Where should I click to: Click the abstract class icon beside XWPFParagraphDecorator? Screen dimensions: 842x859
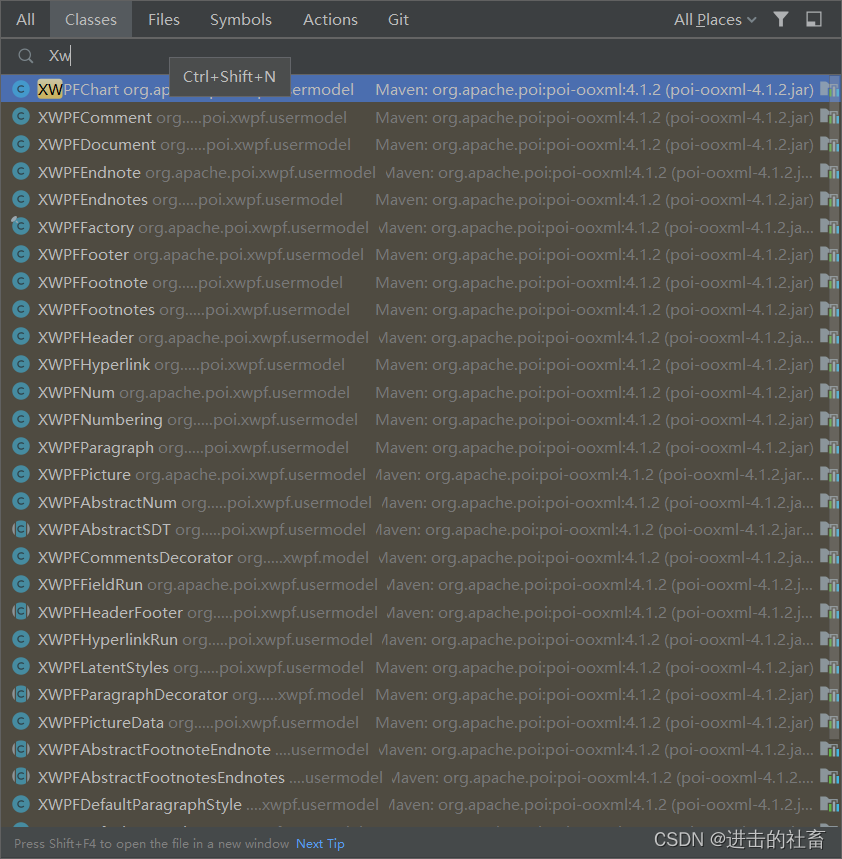click(21, 694)
